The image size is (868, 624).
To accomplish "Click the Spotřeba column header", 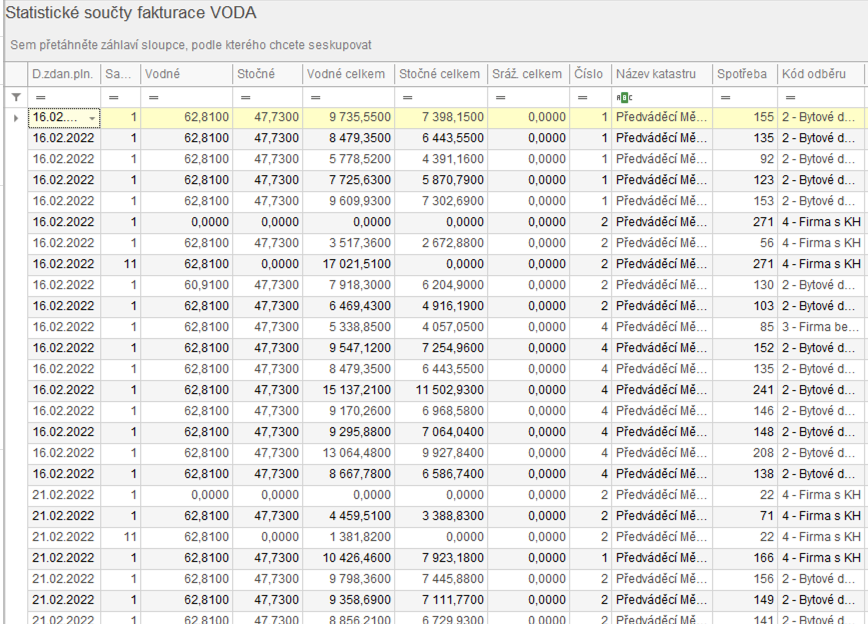I will tap(745, 74).
